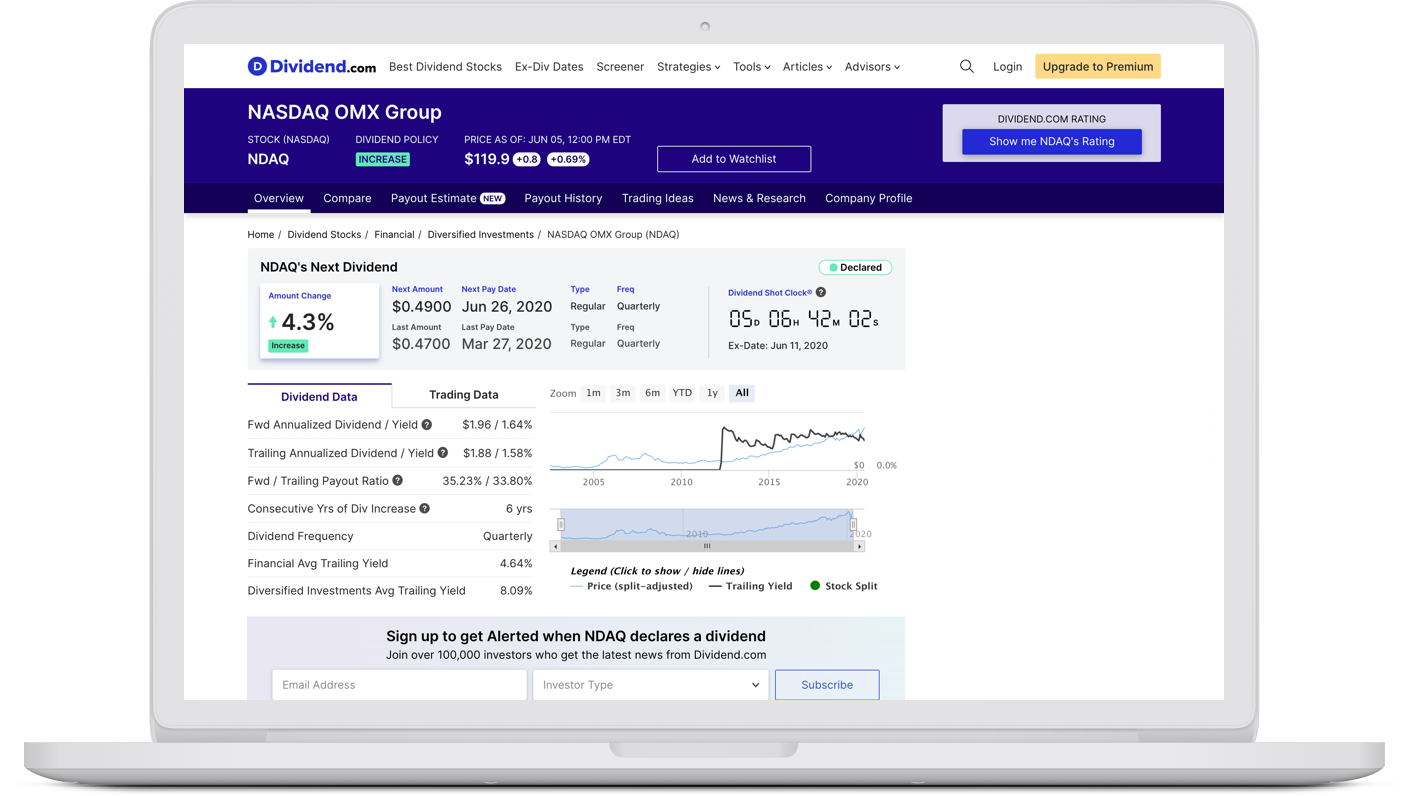Help icon for Fwd Annualized Dividend
1408x796 pixels.
(427, 425)
